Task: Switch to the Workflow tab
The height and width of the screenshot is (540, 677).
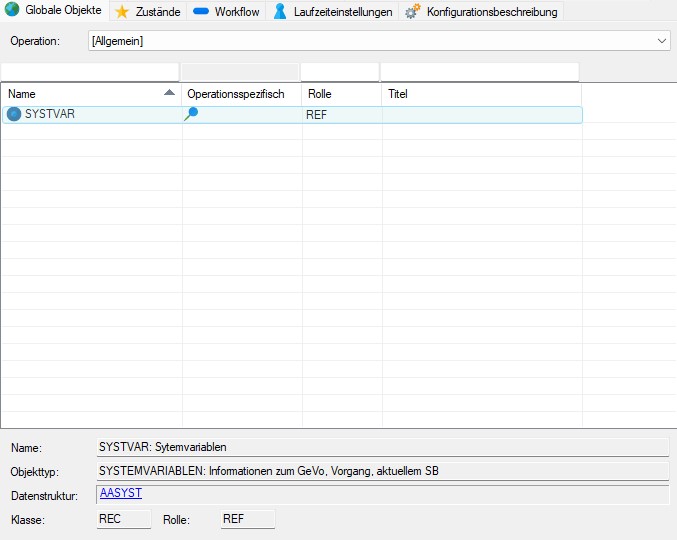Action: click(226, 11)
